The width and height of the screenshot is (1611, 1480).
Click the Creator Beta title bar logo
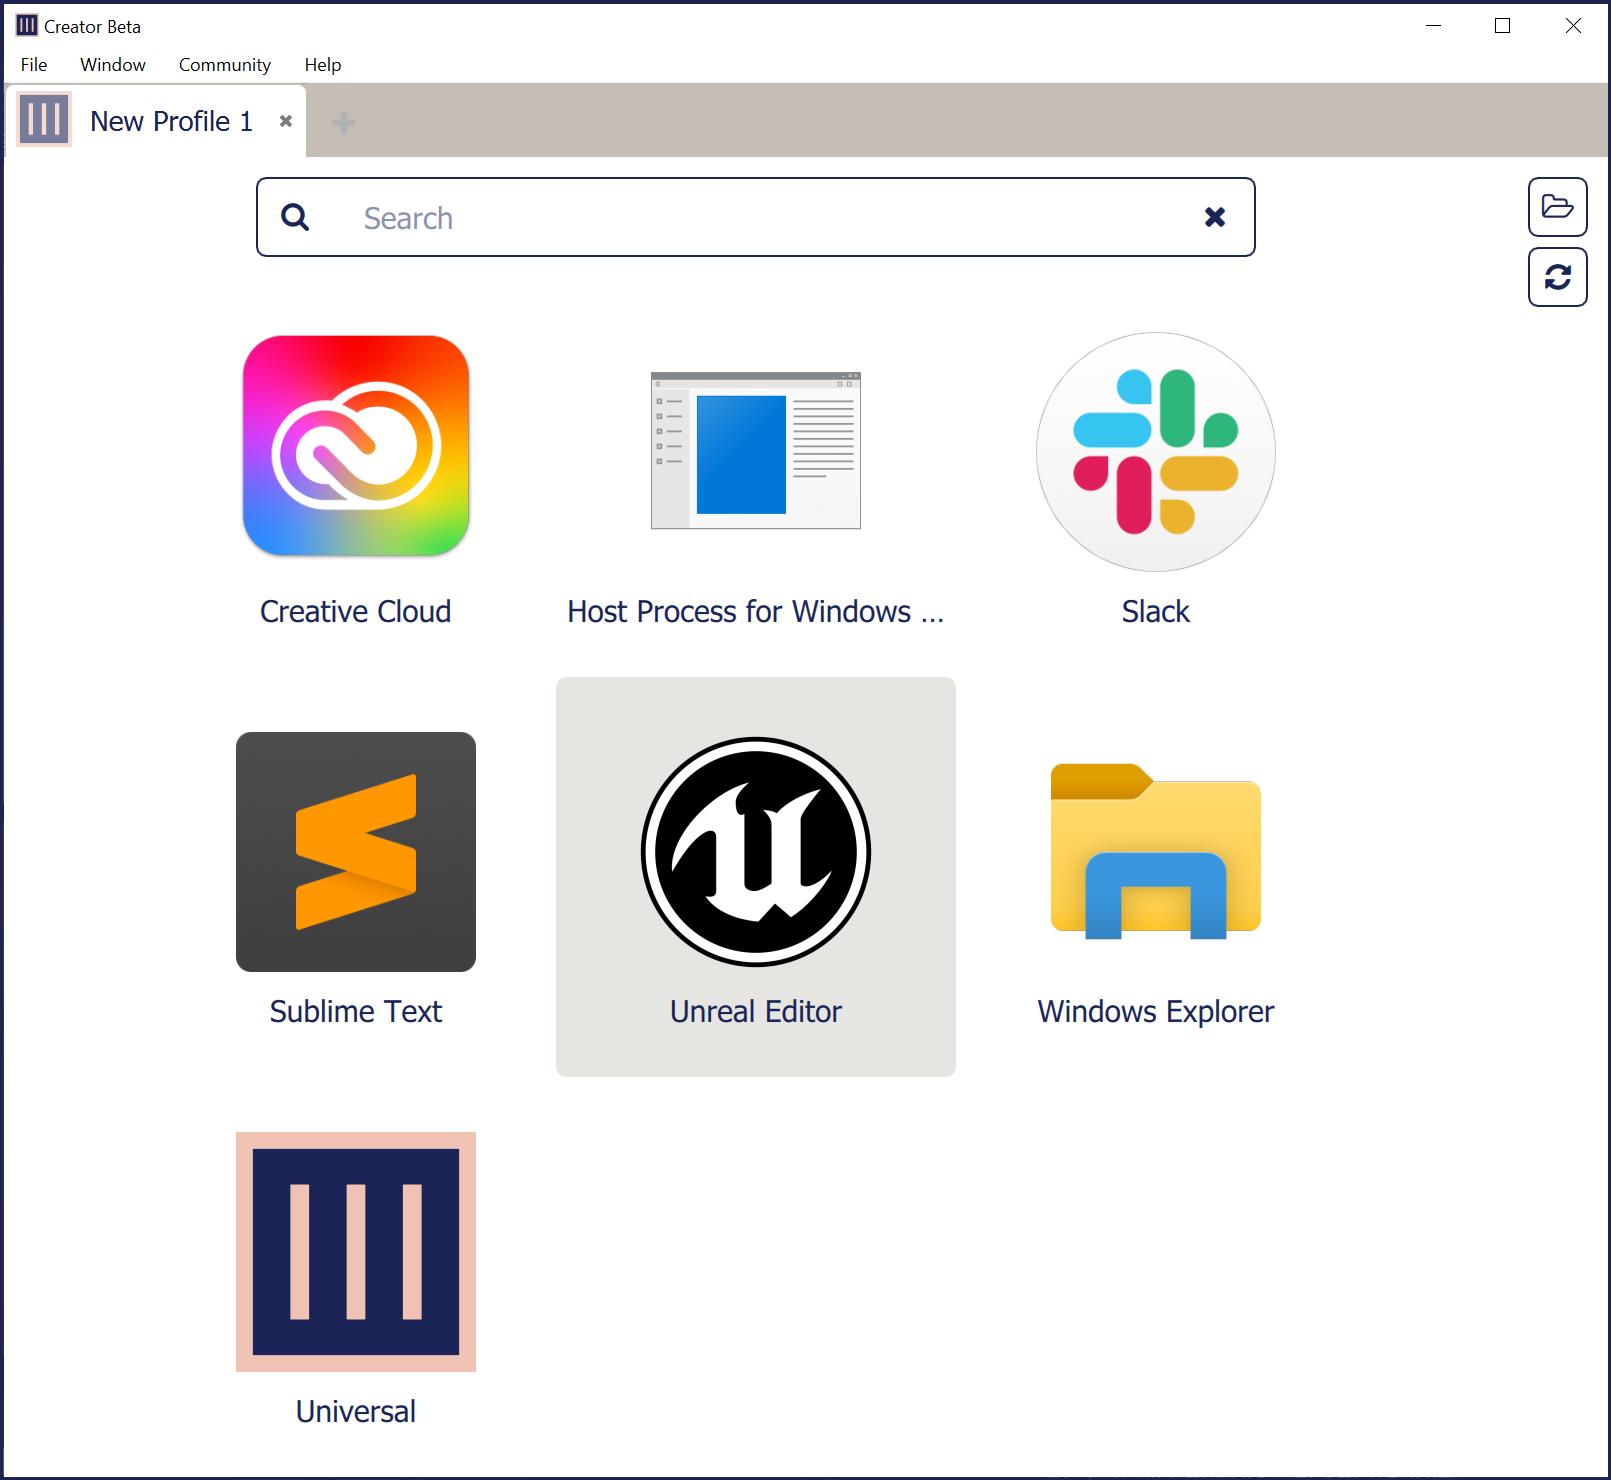(x=27, y=26)
